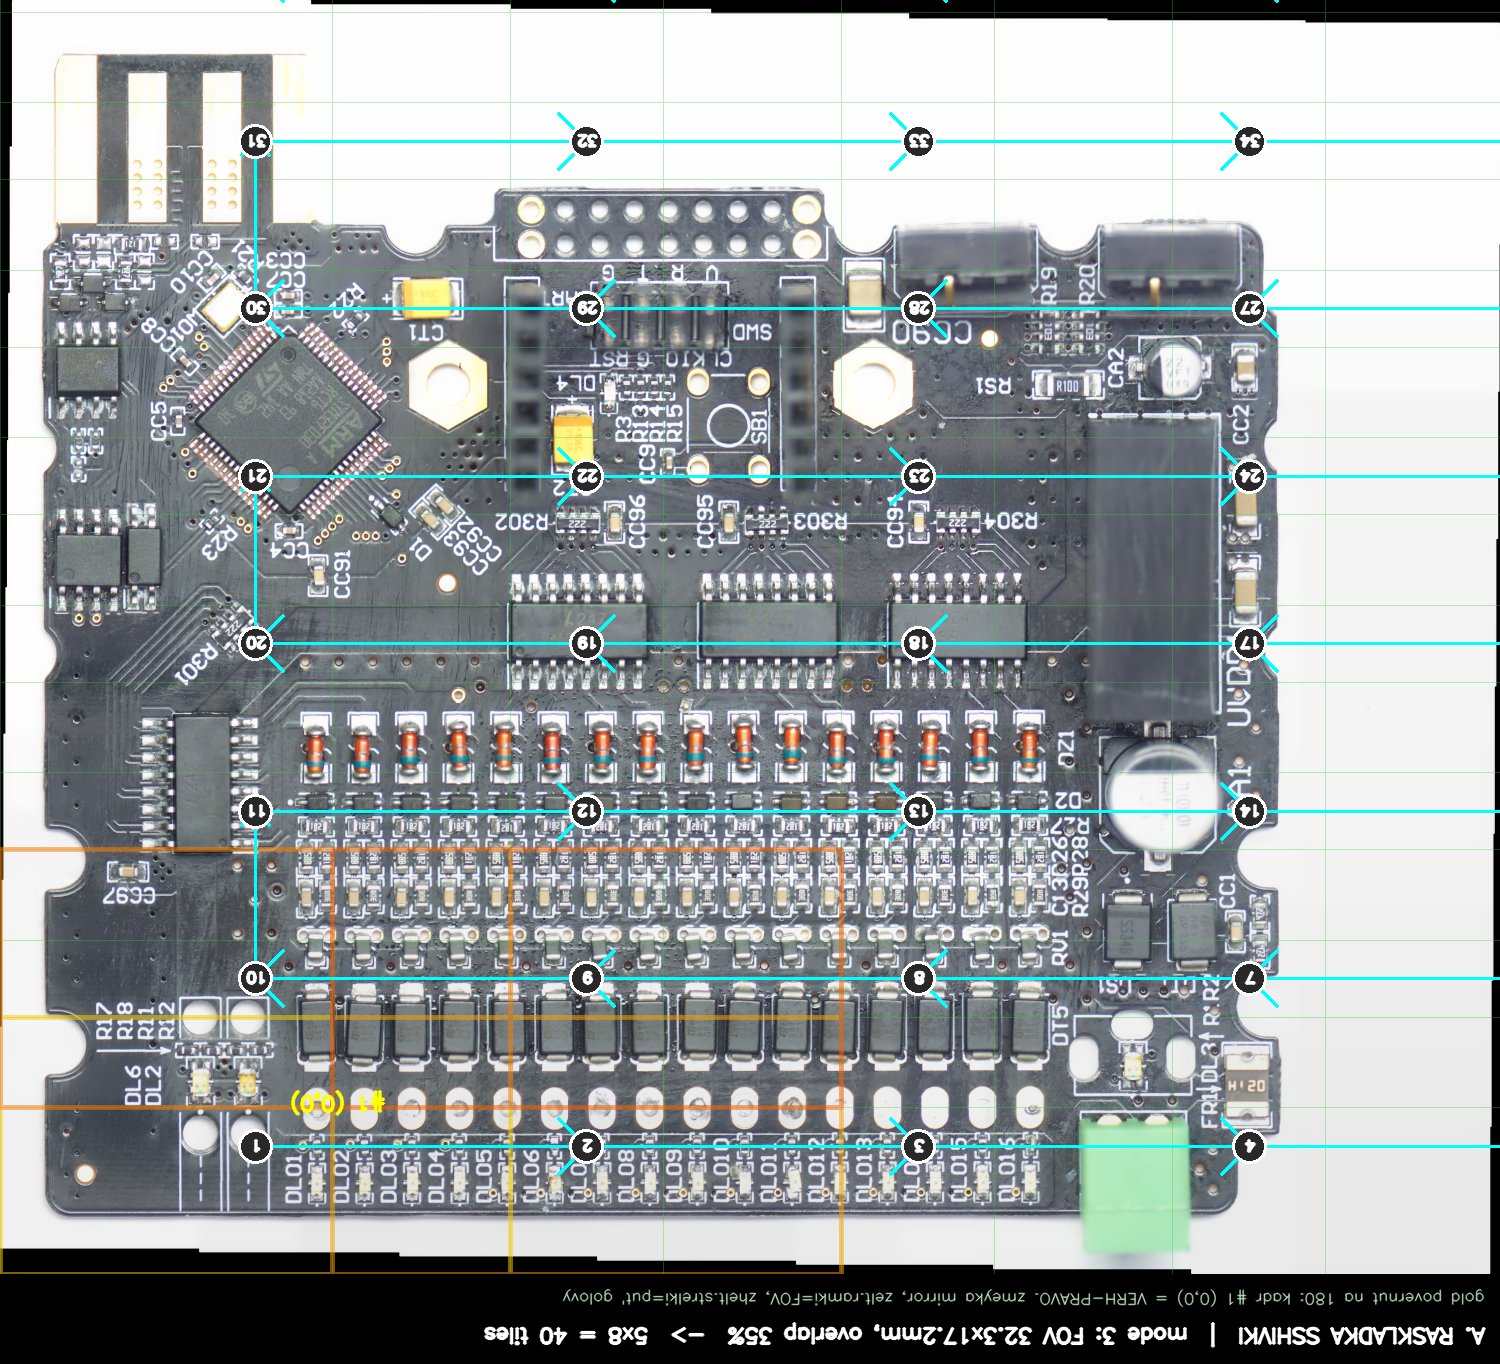The image size is (1500, 1364).
Task: Select waypoint marker number 13
Action: (x=918, y=811)
